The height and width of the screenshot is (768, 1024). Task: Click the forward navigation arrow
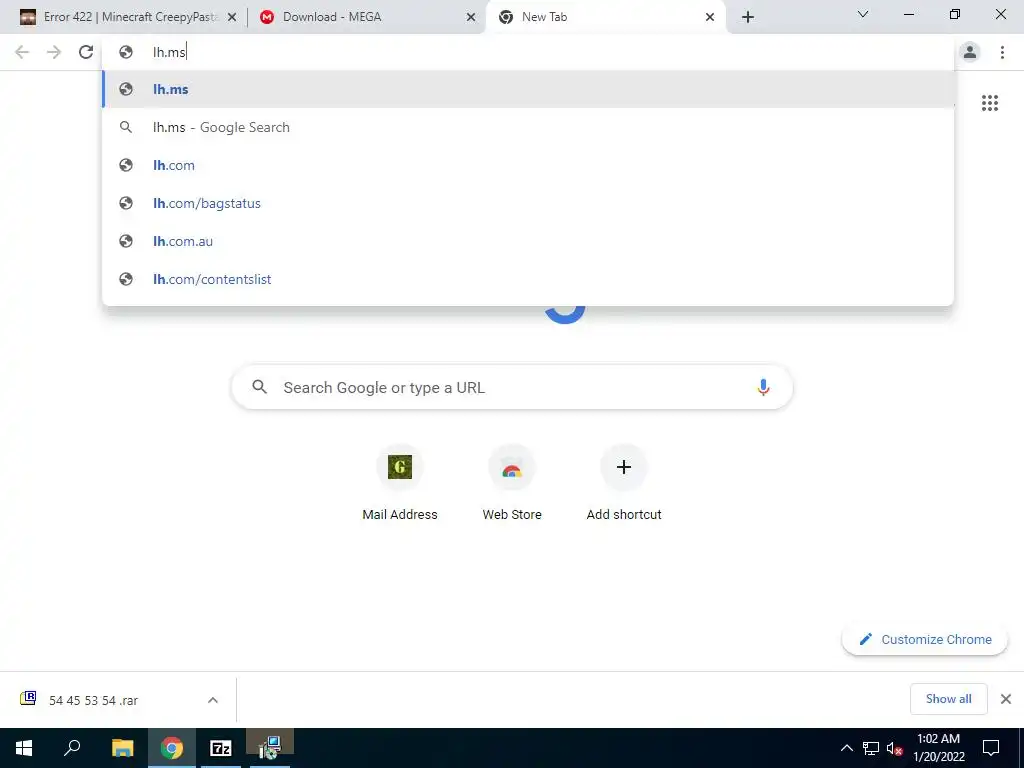54,52
